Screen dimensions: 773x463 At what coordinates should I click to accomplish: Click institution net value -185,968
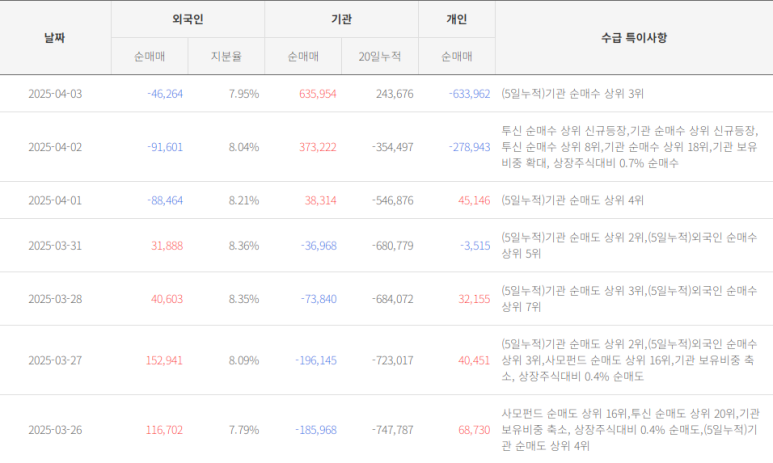[x=316, y=430]
